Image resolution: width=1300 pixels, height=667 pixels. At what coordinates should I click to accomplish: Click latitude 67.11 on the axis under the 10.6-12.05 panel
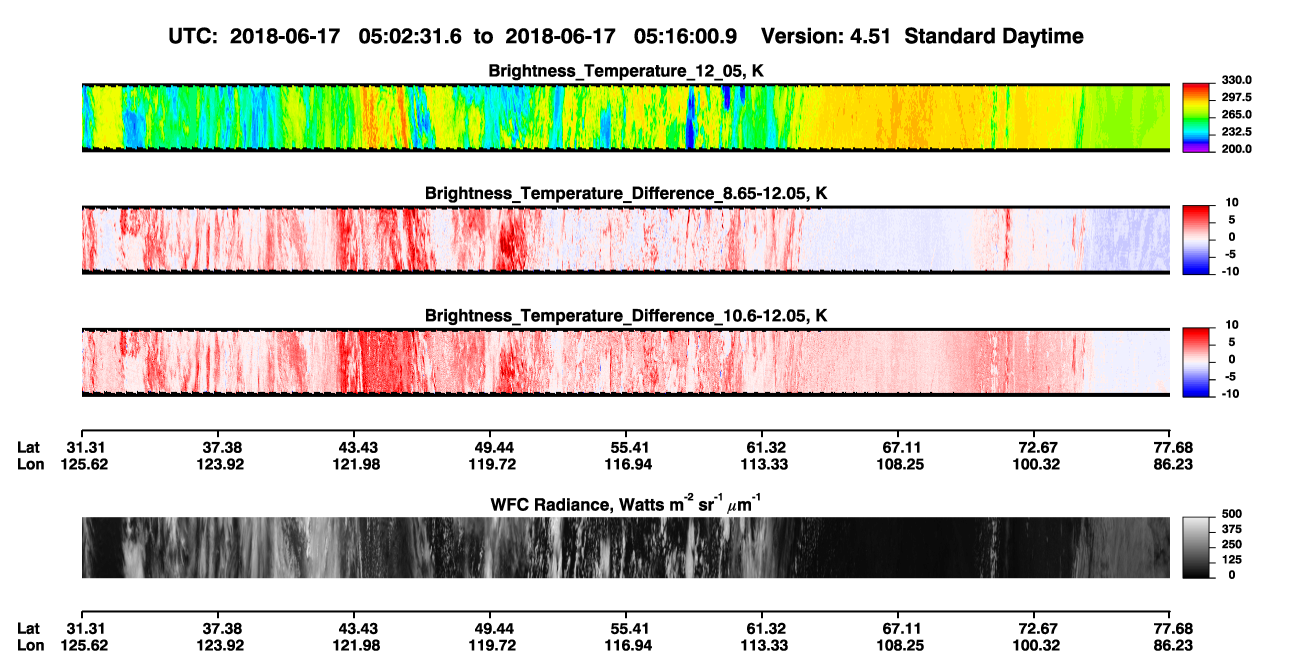pyautogui.click(x=900, y=446)
